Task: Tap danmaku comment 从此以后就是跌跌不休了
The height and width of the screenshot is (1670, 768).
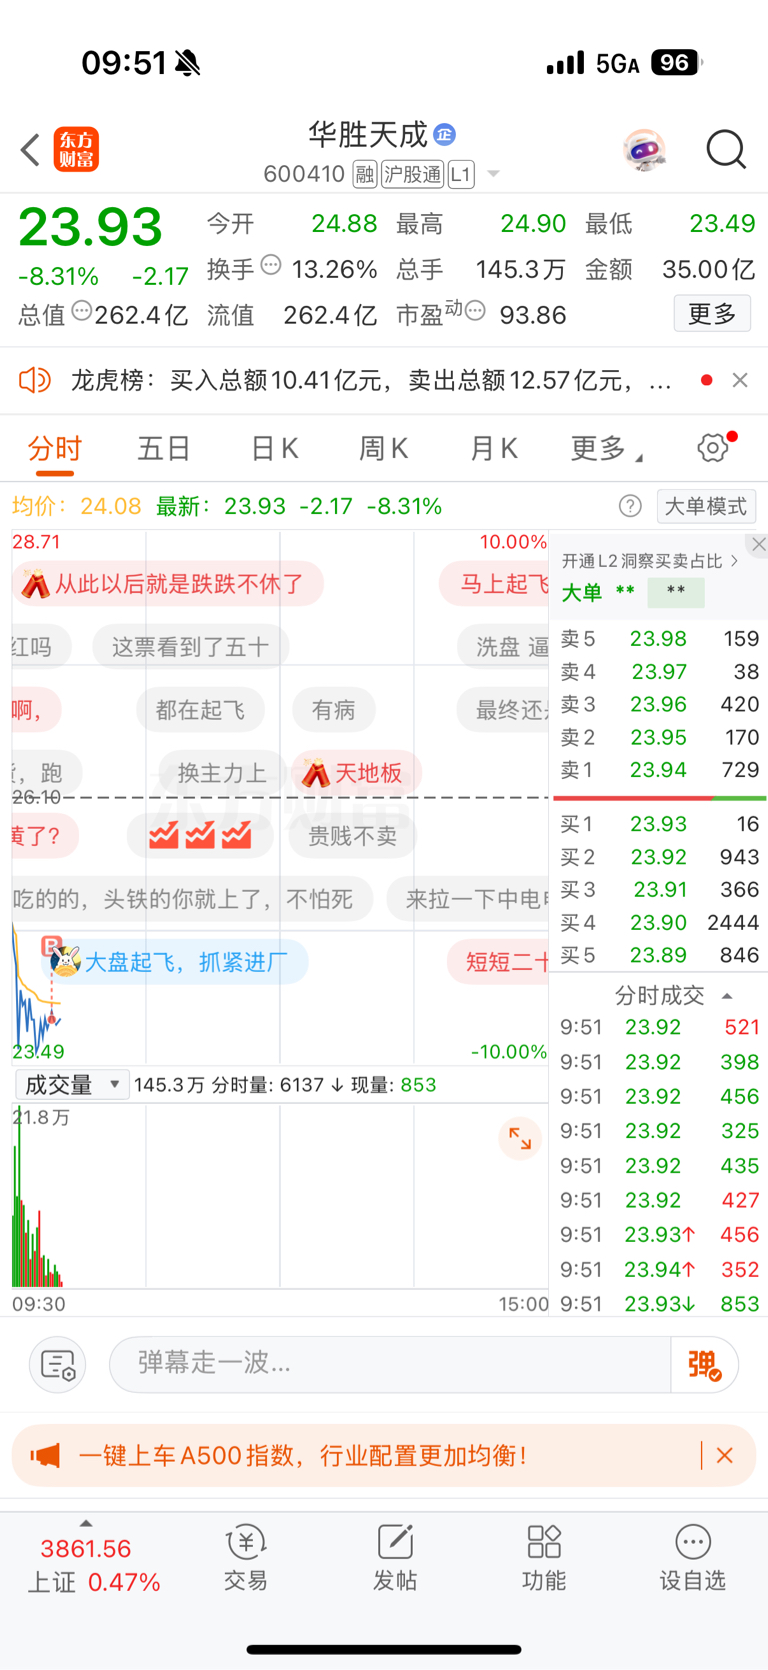Action: pyautogui.click(x=168, y=584)
